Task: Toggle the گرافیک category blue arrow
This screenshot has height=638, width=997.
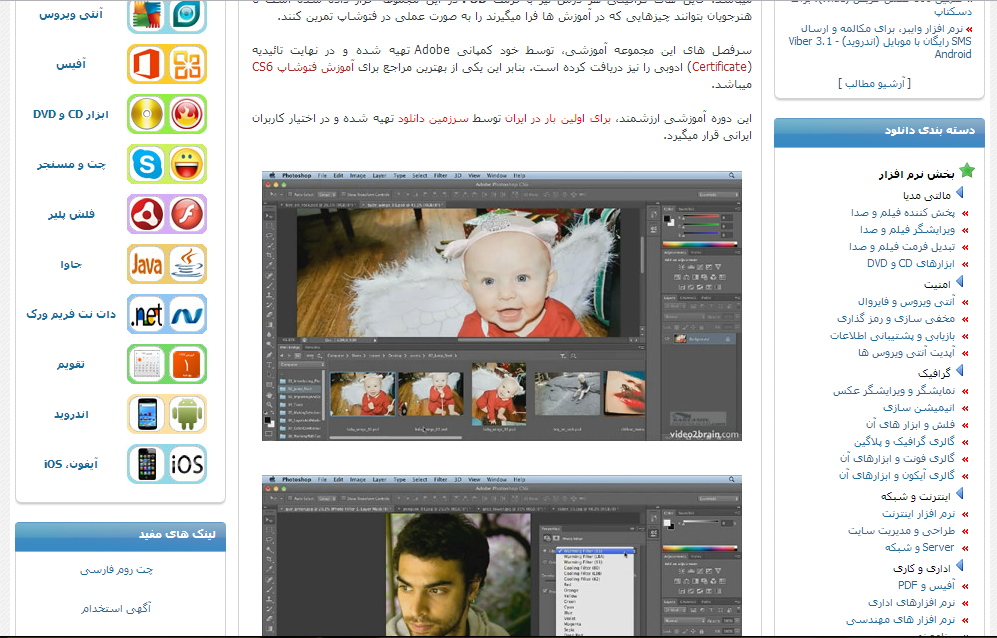Action: point(960,371)
